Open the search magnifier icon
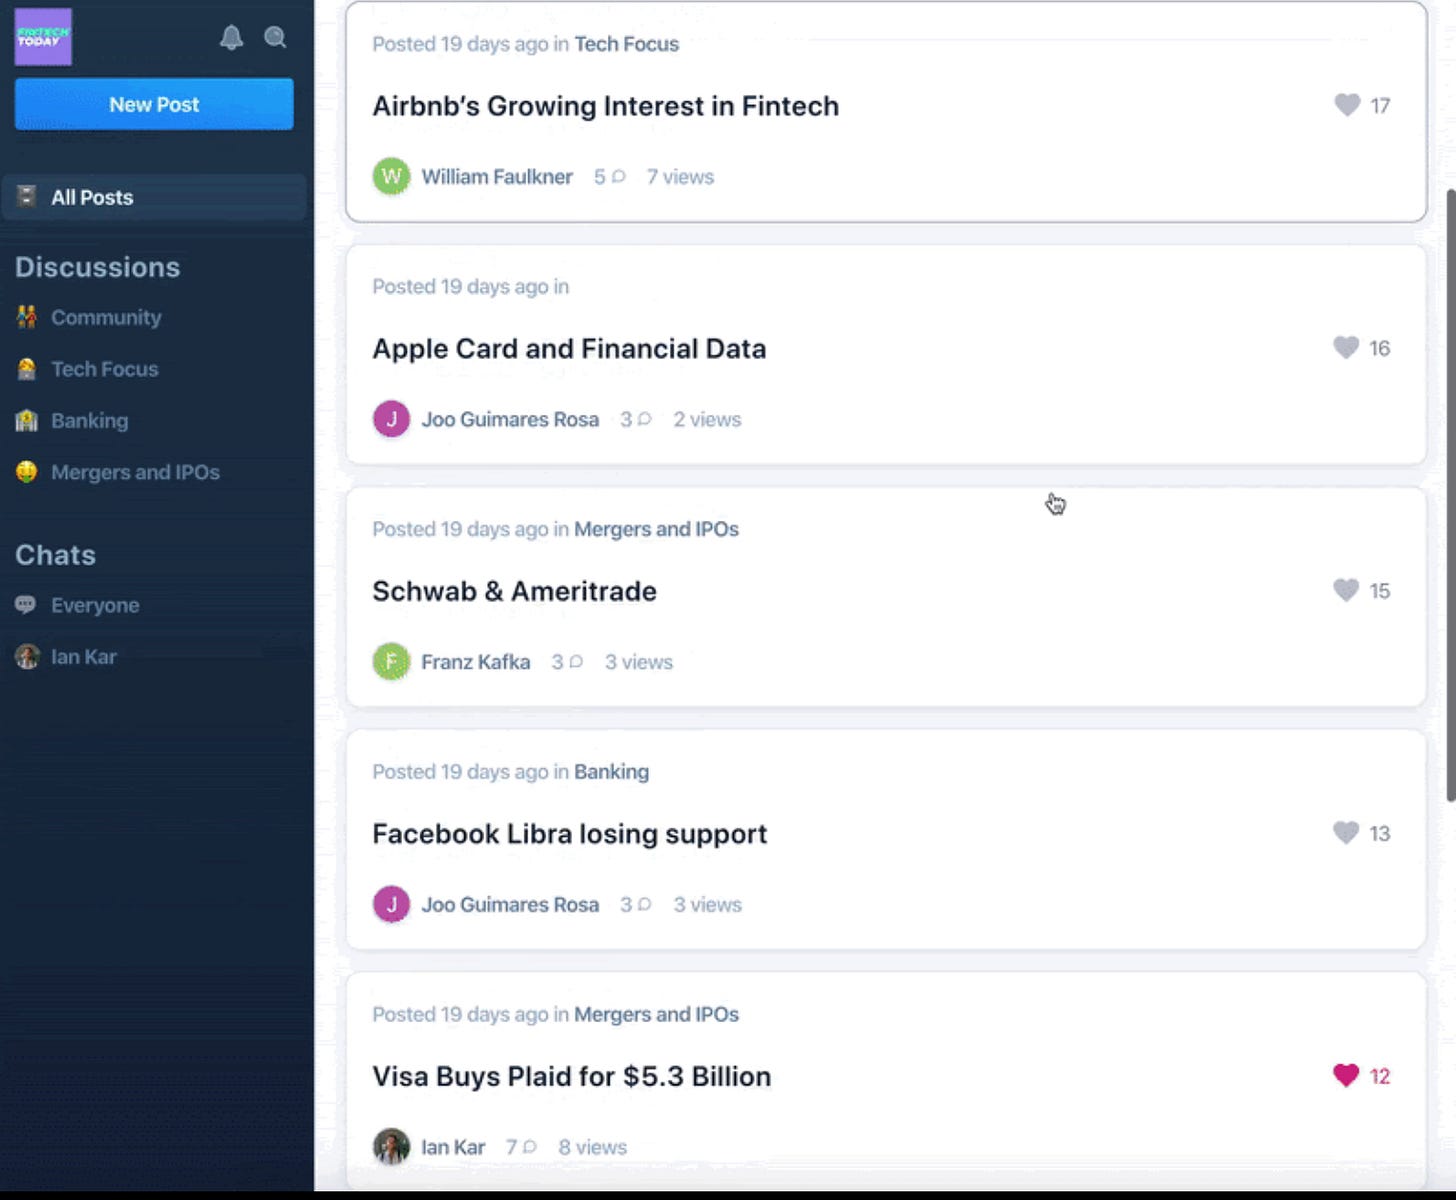The image size is (1456, 1200). pos(275,38)
